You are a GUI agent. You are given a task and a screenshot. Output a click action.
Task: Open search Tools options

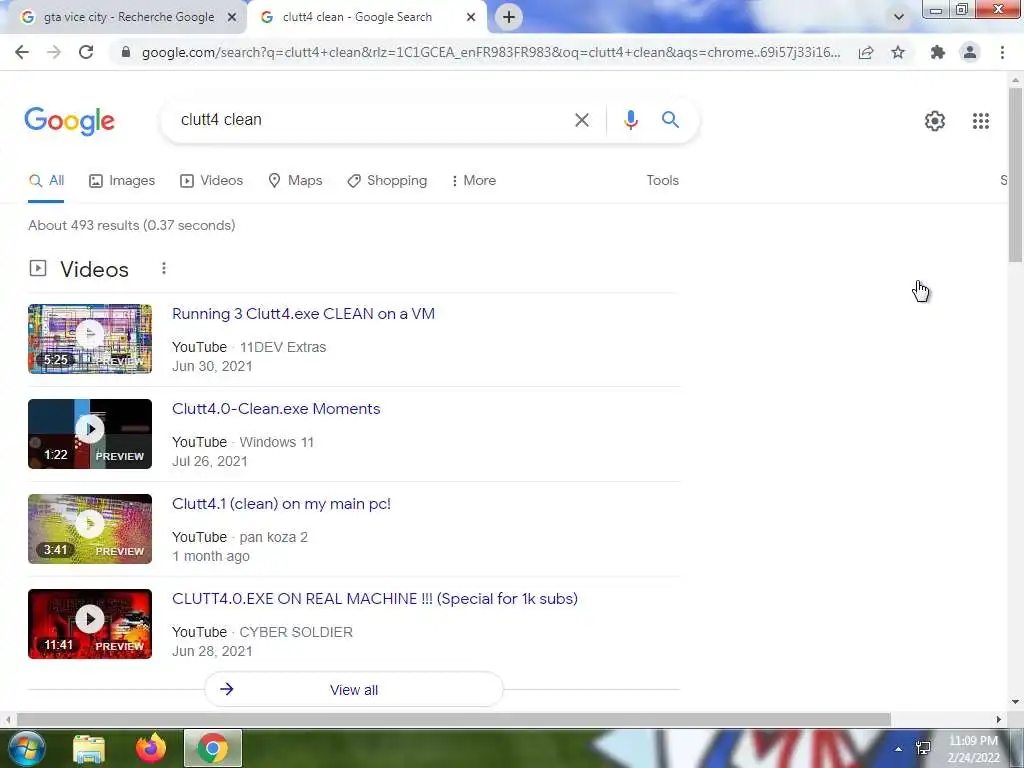tap(662, 180)
